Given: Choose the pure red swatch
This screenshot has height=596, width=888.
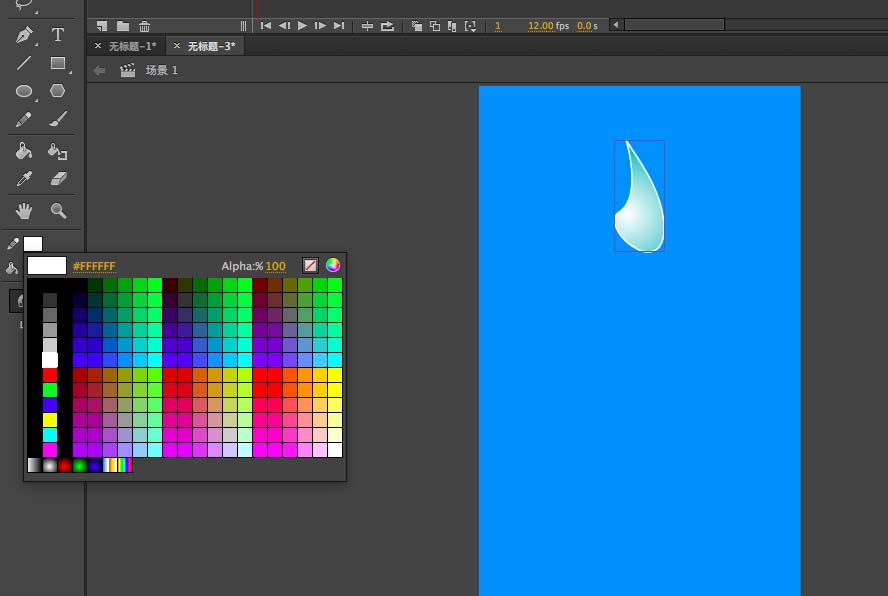Looking at the screenshot, I should pyautogui.click(x=50, y=375).
